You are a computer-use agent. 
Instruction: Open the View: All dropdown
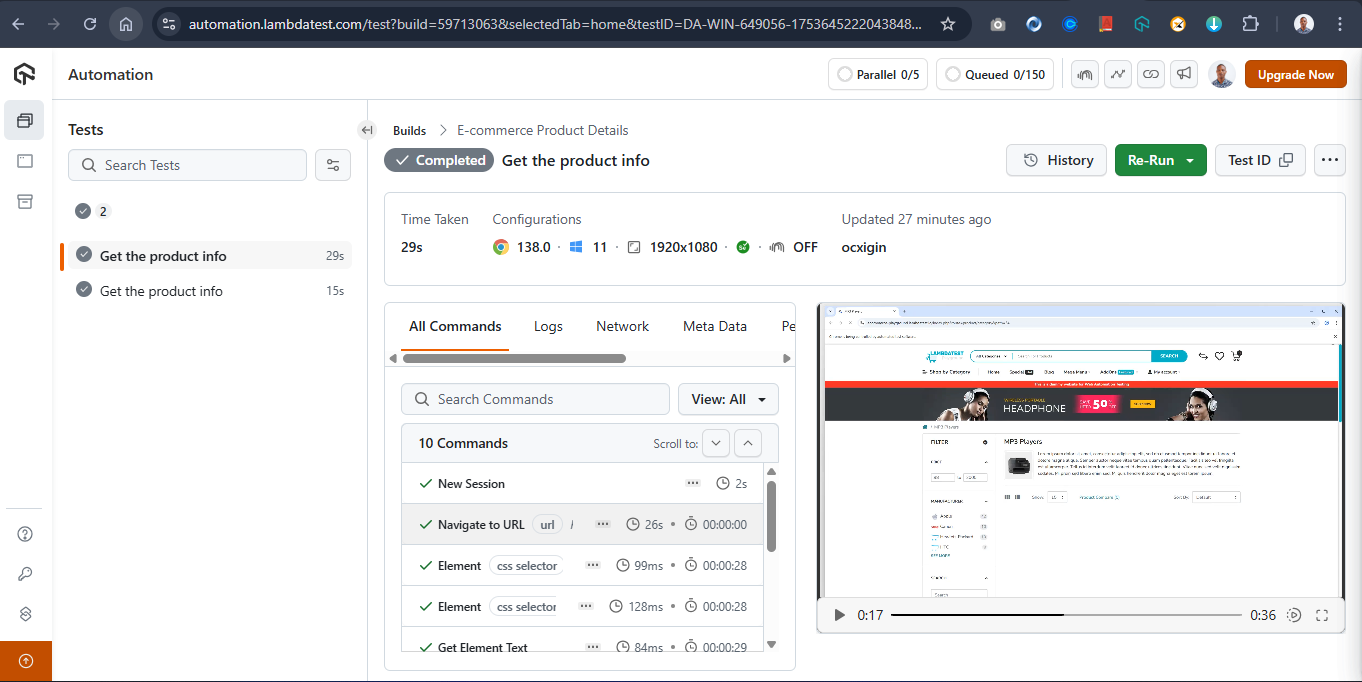728,399
